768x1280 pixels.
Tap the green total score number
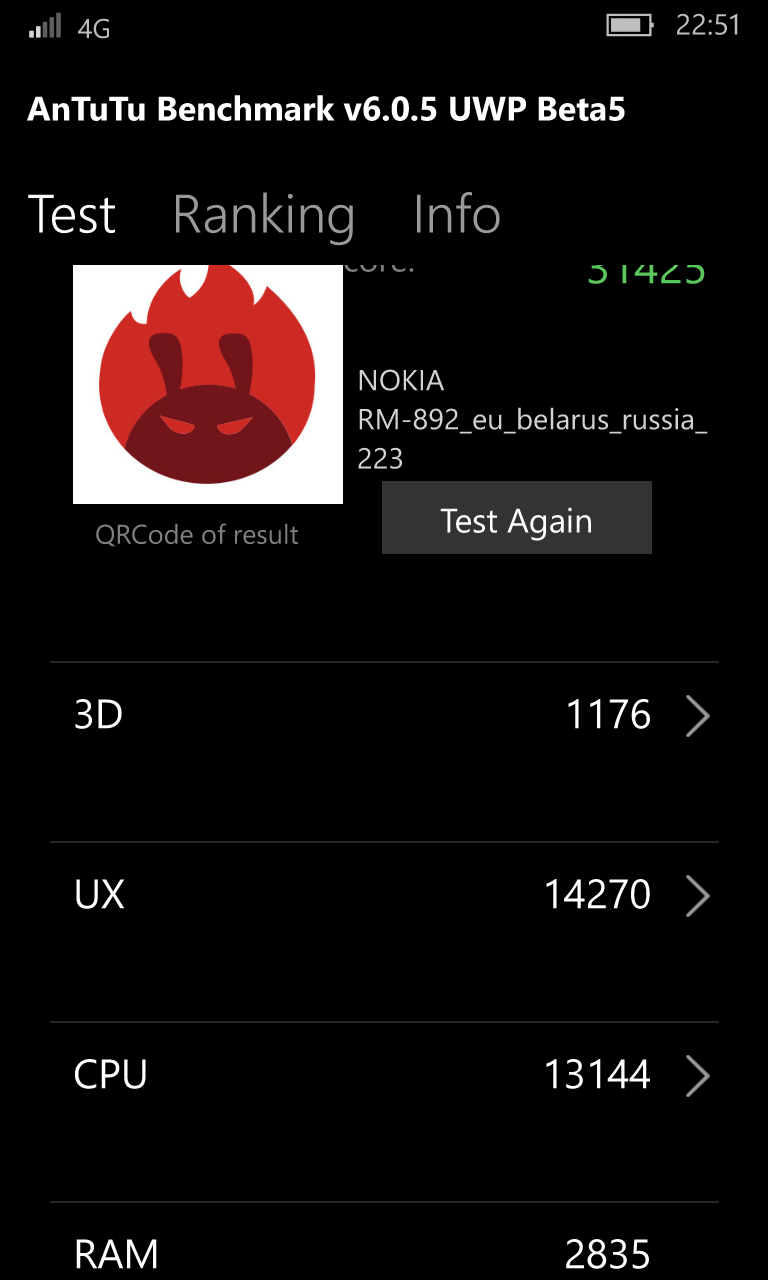pyautogui.click(x=646, y=273)
